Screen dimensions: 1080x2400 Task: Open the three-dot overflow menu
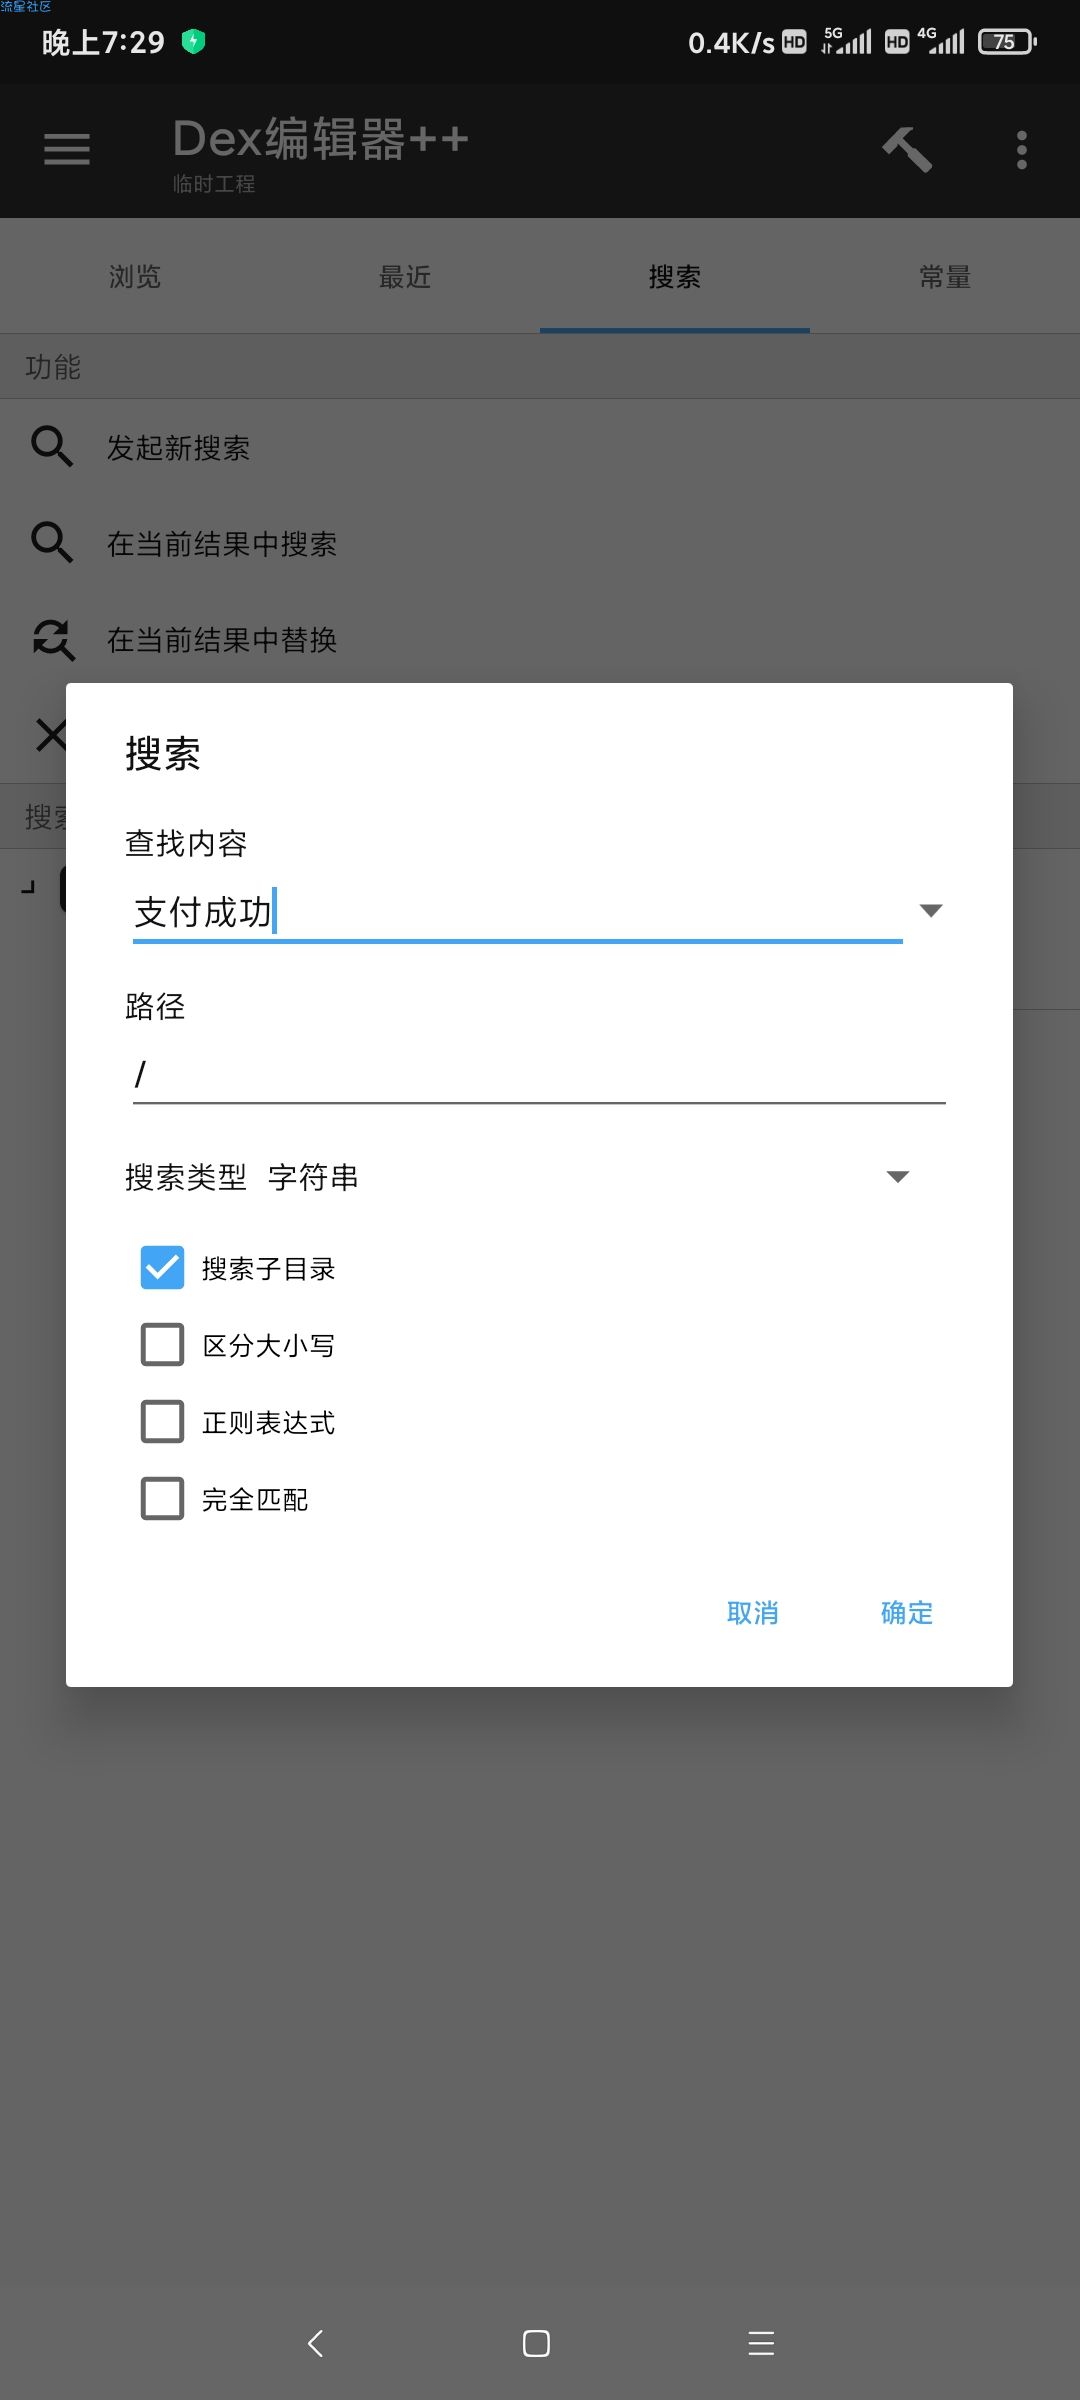pyautogui.click(x=1021, y=150)
